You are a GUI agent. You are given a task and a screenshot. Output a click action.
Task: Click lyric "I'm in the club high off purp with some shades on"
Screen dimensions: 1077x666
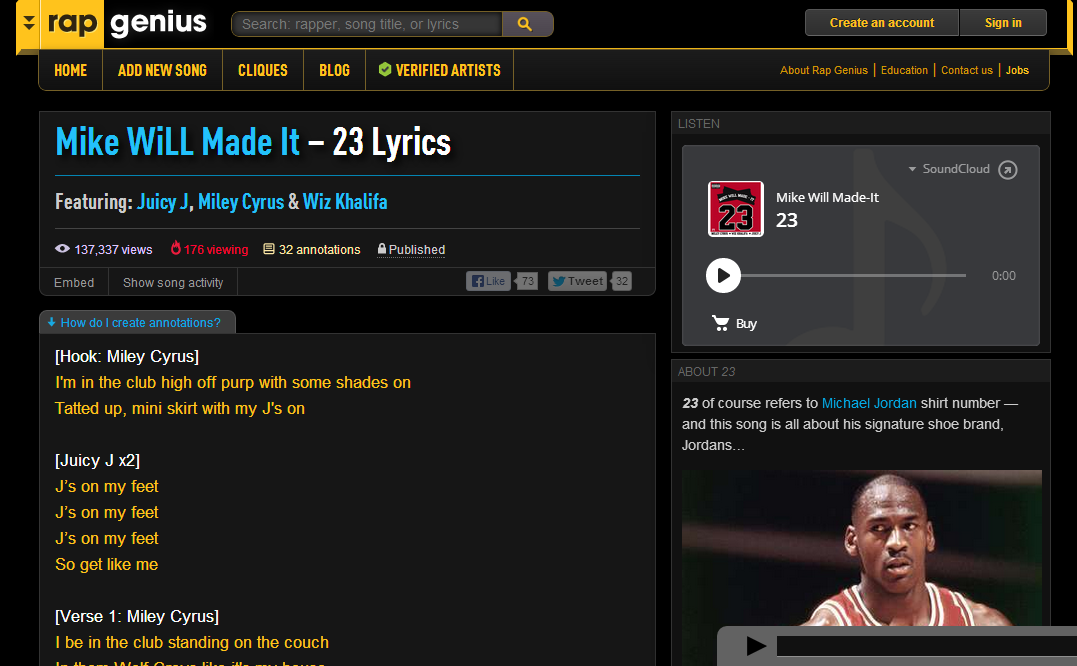(x=233, y=382)
